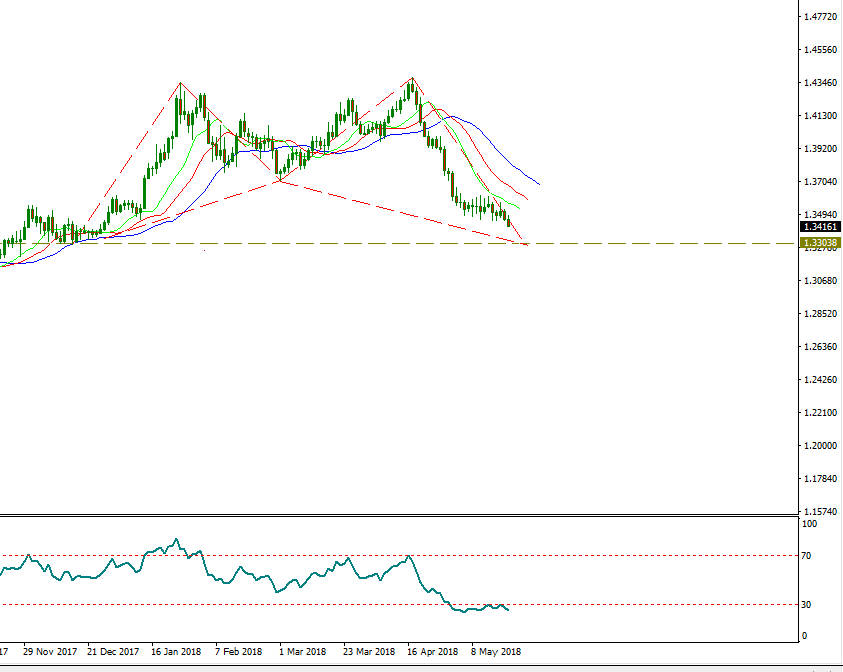Click the April 2018 peak candlestick
The image size is (843, 672).
pyautogui.click(x=412, y=88)
